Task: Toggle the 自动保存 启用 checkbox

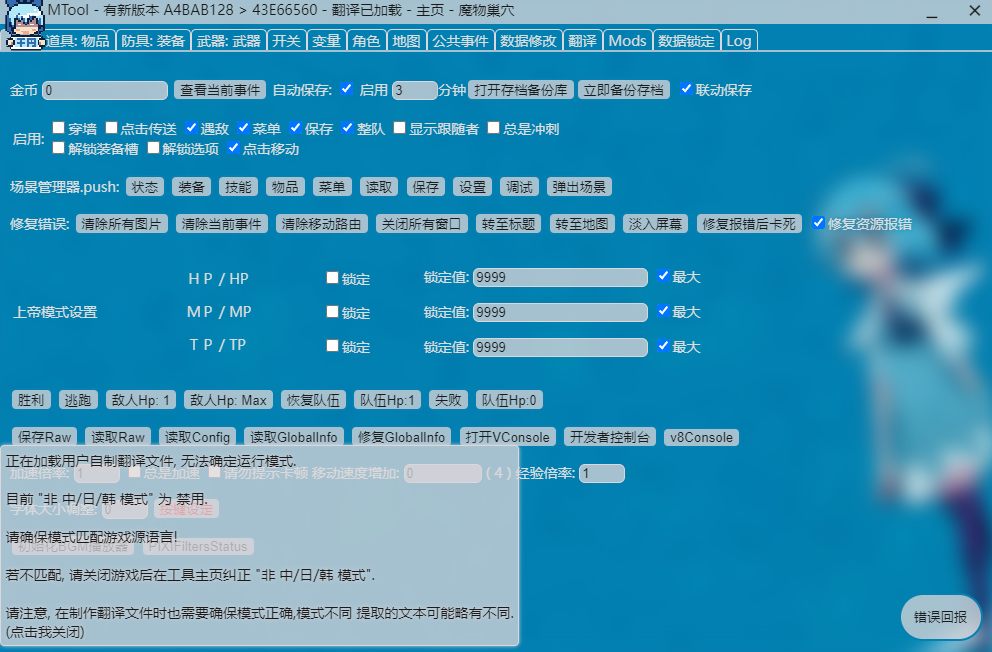Action: pyautogui.click(x=346, y=89)
